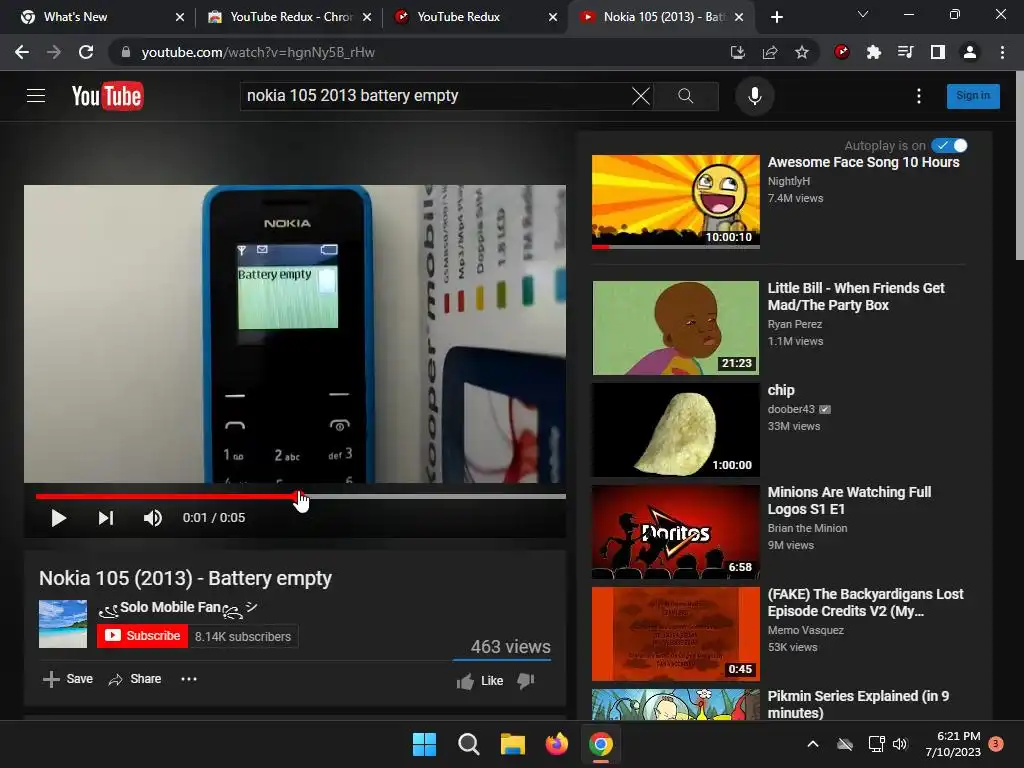
Task: Dislike the video with thumbs down
Action: coord(526,681)
